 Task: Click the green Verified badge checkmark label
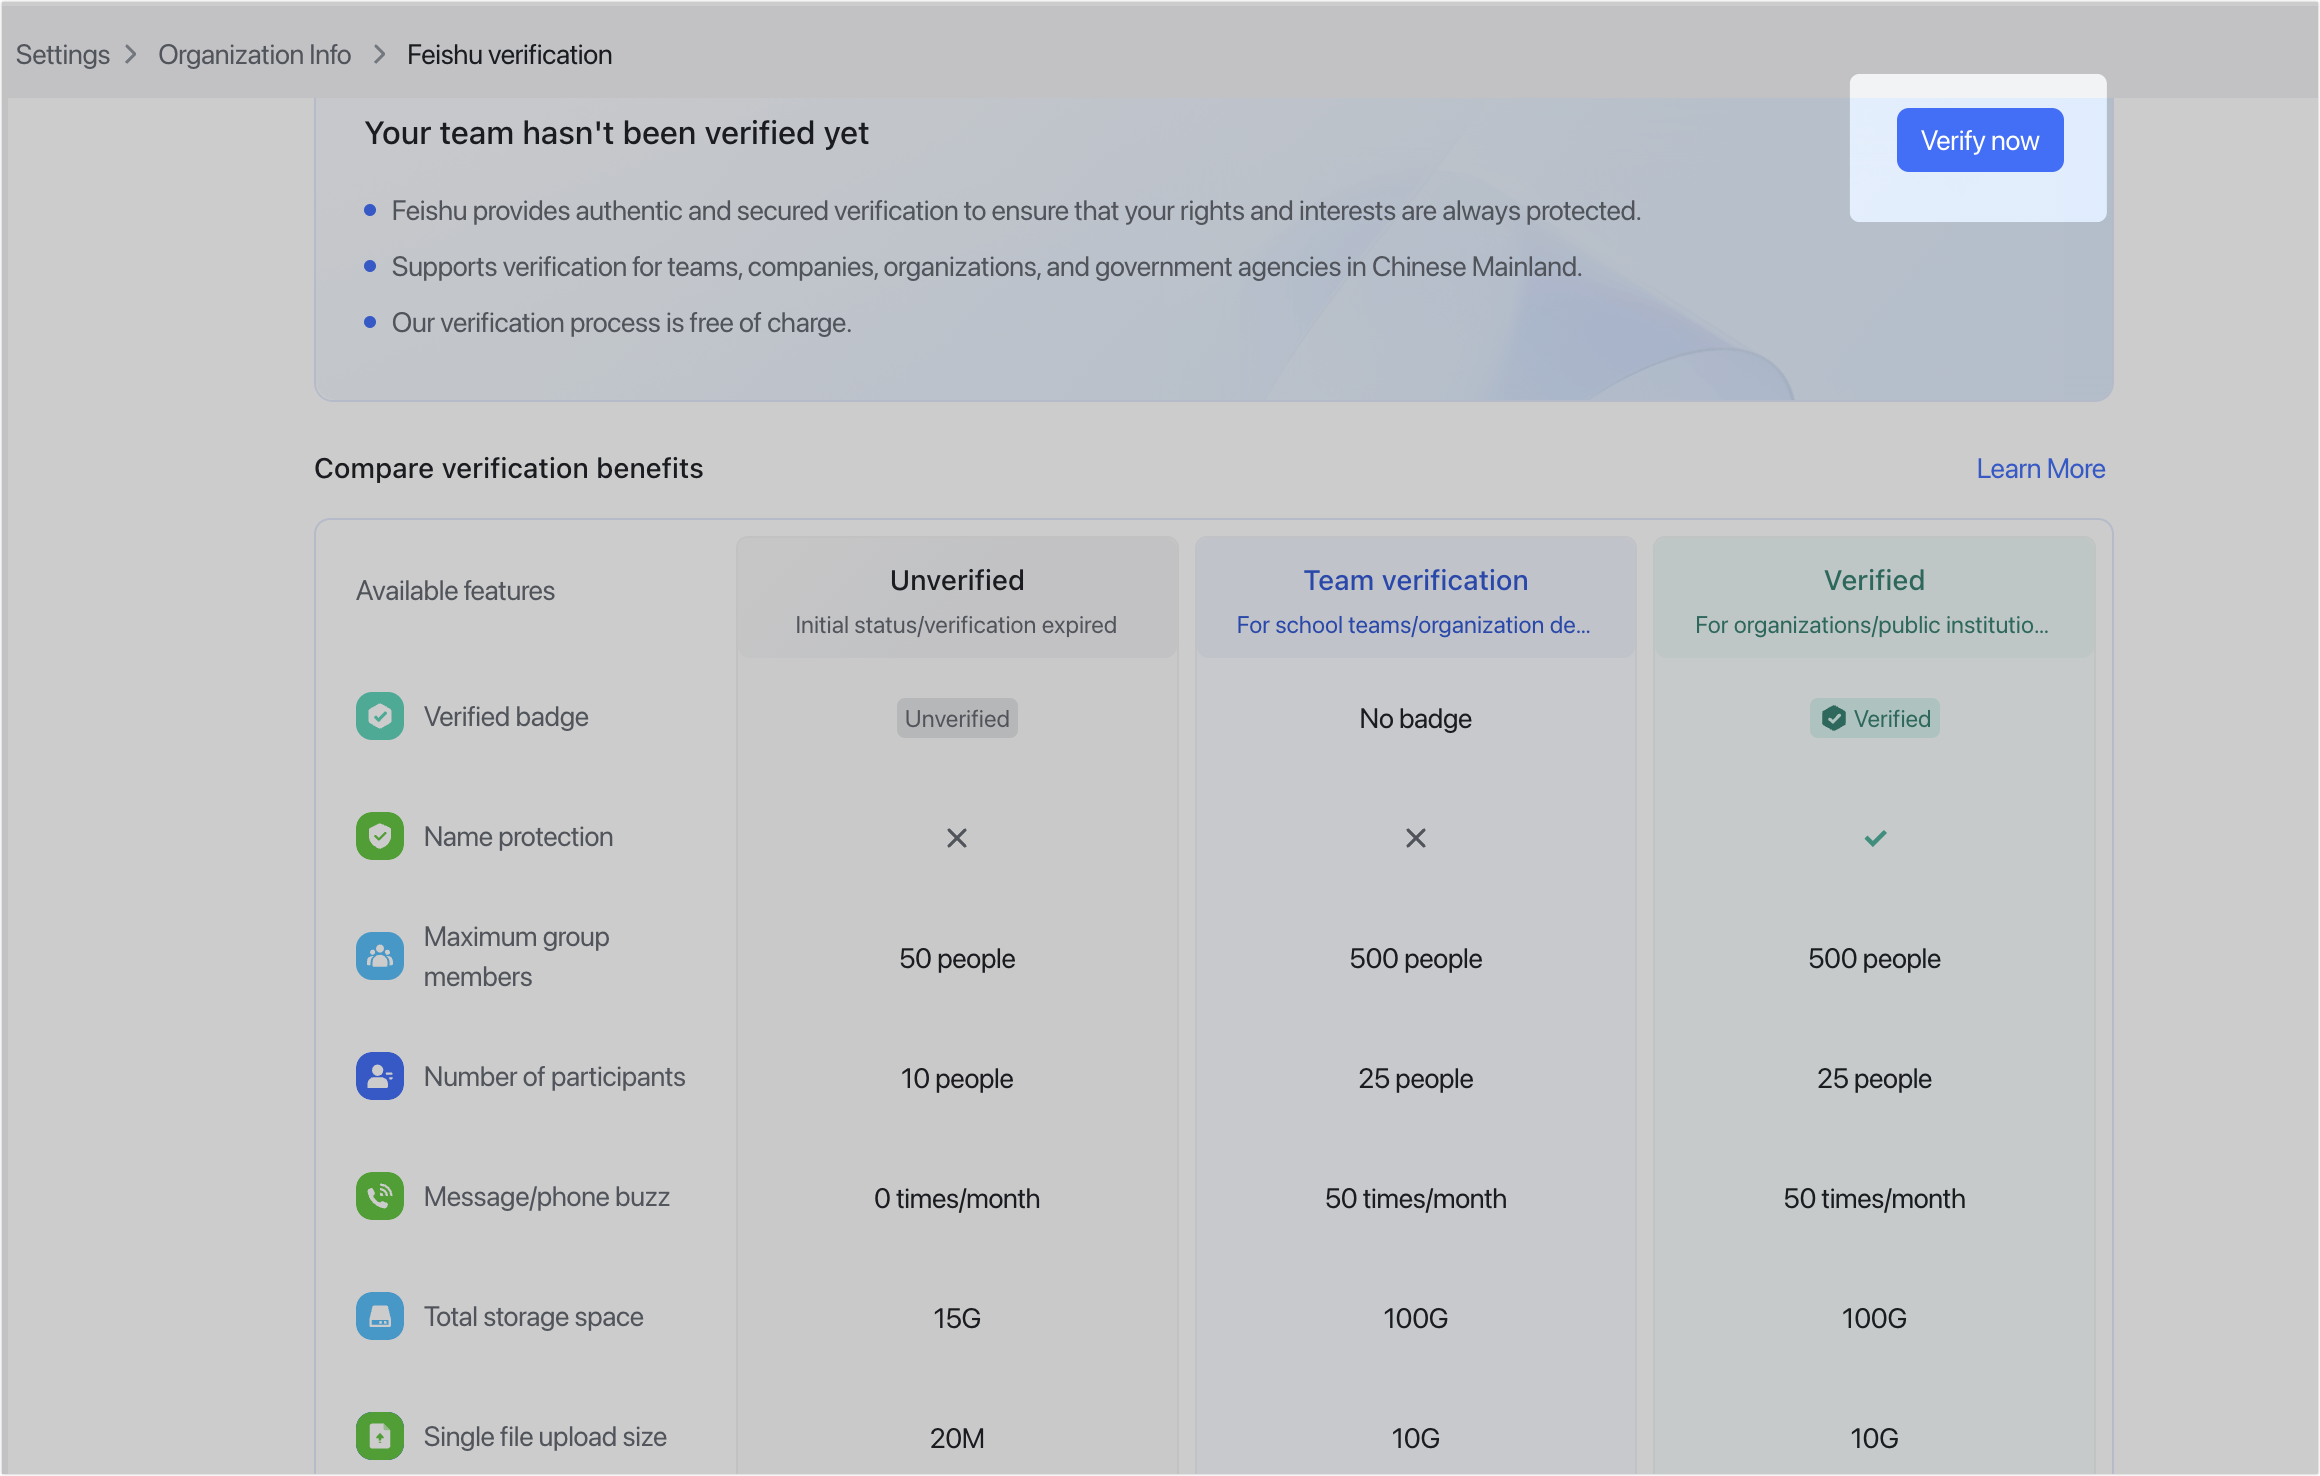1873,717
